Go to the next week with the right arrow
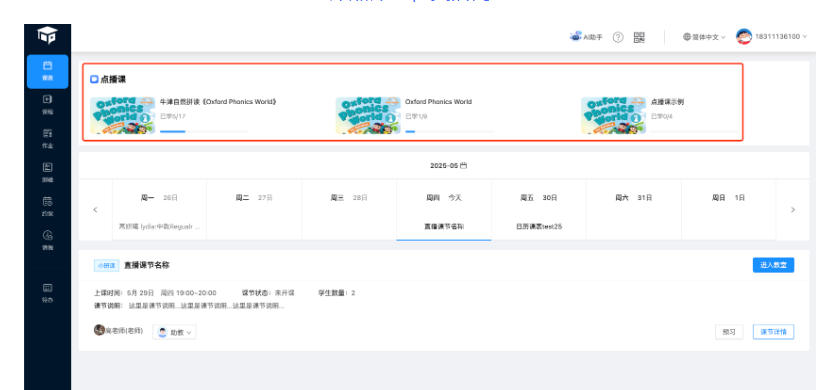The image size is (816, 390). click(793, 210)
